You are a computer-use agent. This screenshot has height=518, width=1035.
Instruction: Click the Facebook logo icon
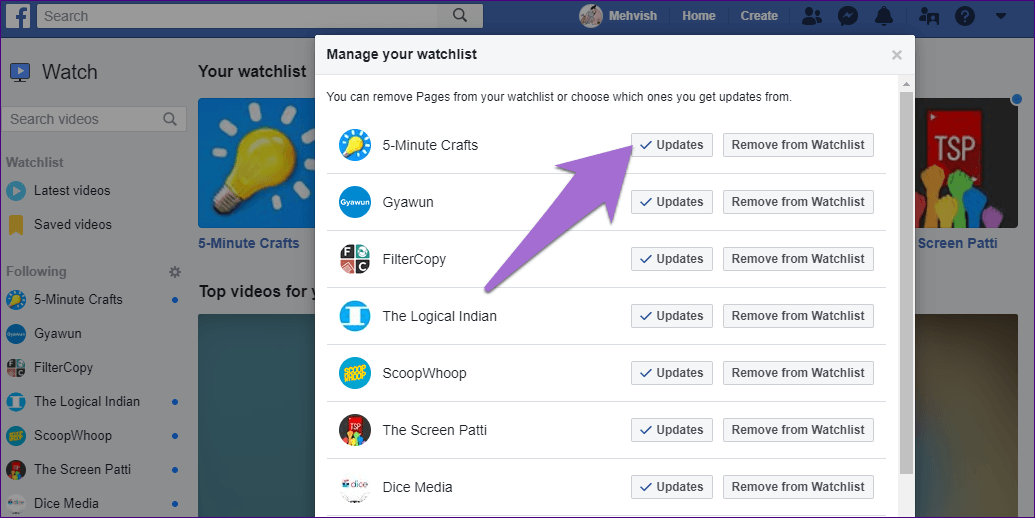coord(18,16)
